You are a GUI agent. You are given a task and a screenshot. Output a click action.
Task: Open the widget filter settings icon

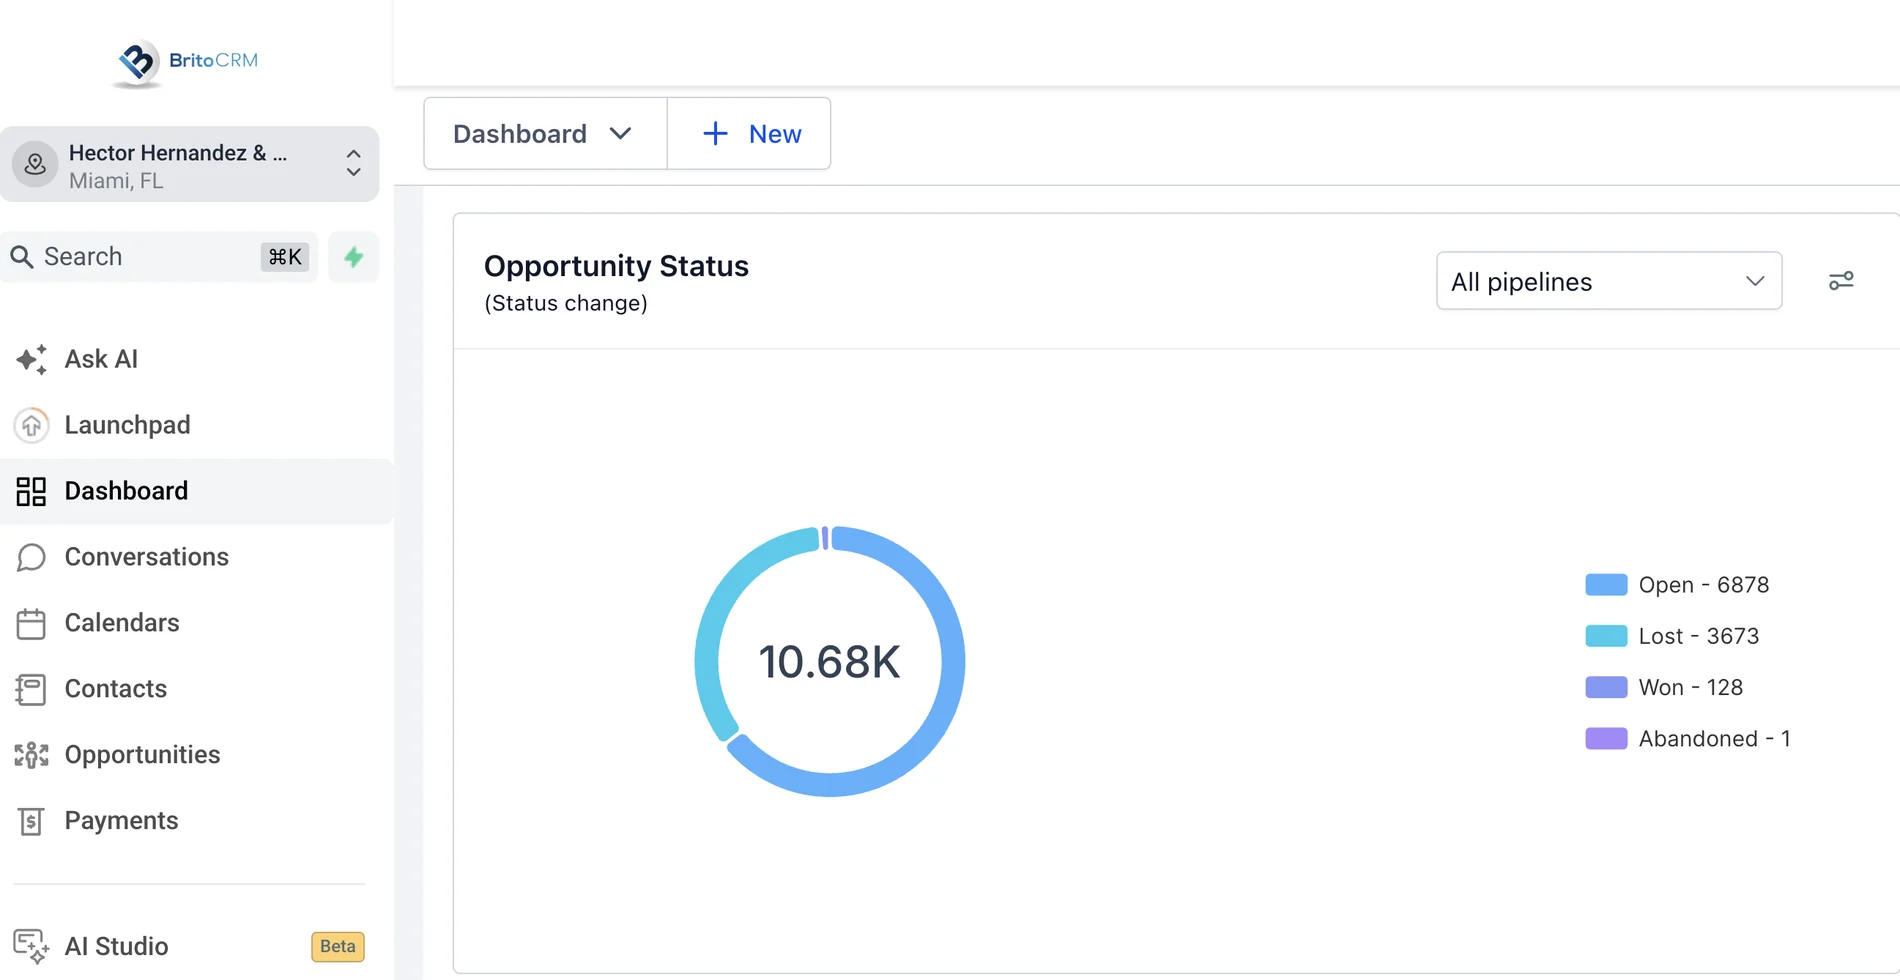pos(1841,281)
